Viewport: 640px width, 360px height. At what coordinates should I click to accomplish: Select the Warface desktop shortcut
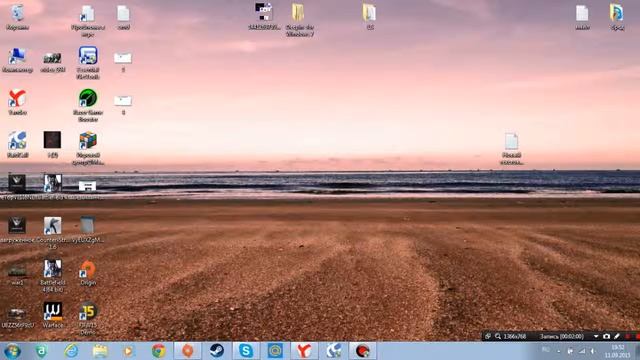[53, 315]
